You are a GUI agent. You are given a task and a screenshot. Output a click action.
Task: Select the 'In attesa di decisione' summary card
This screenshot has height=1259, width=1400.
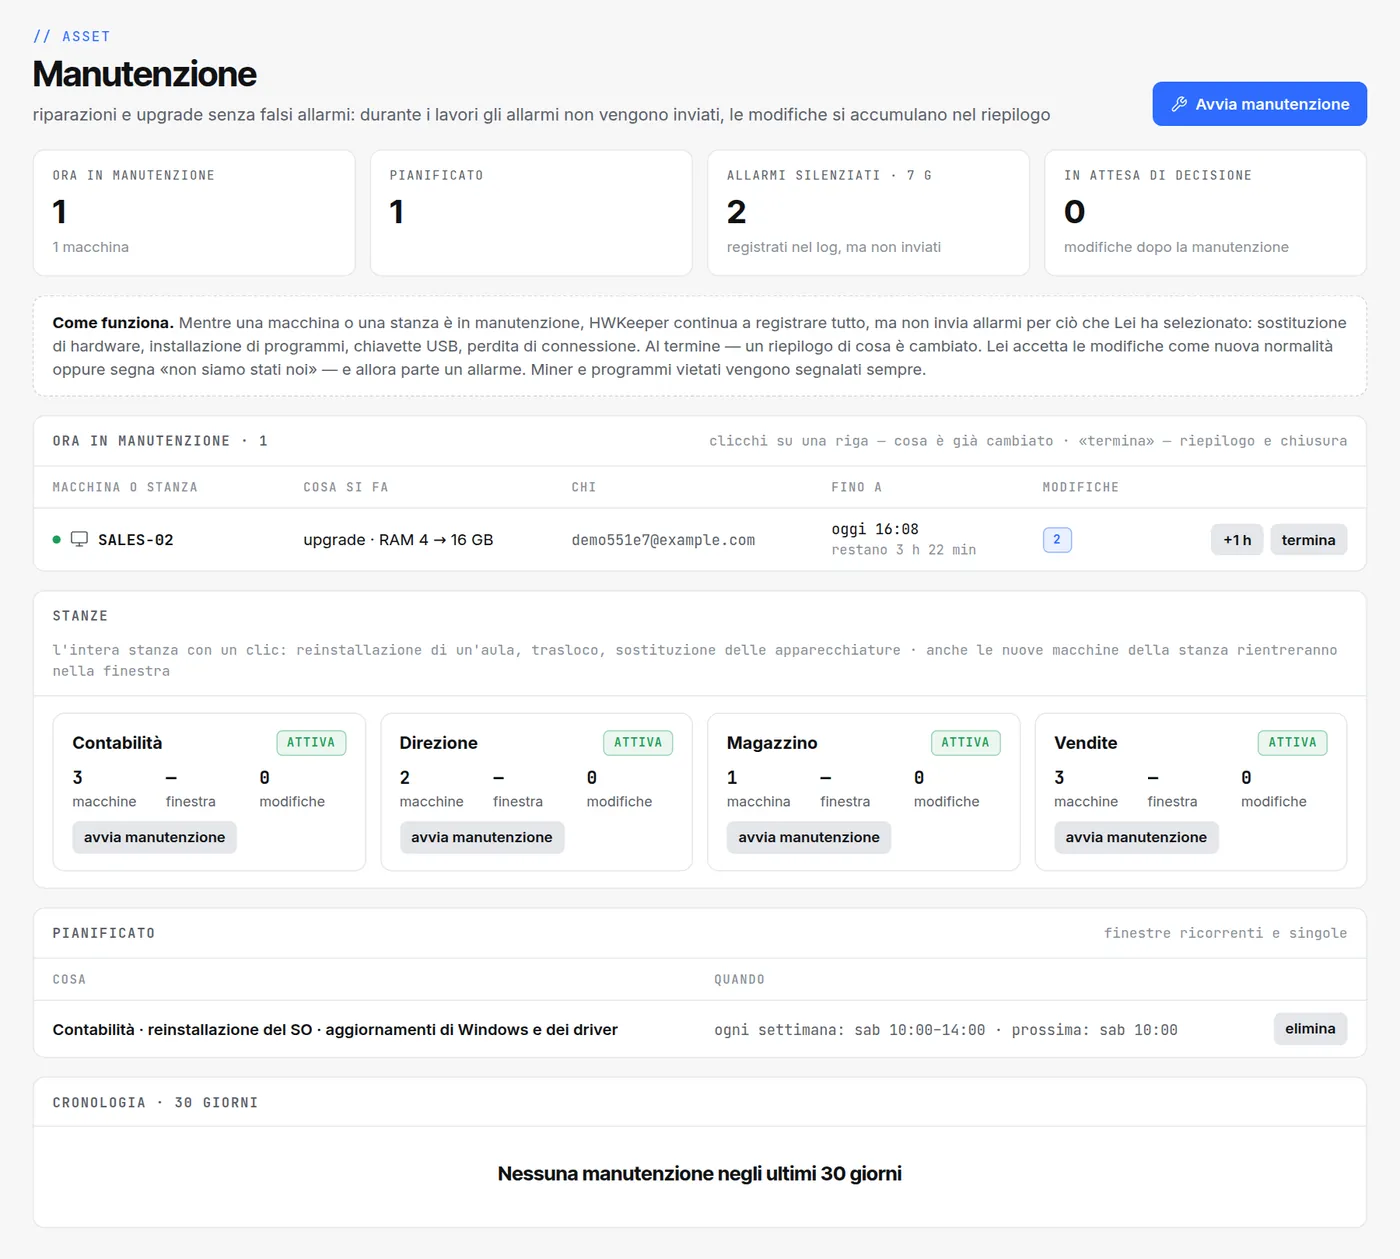click(1205, 213)
